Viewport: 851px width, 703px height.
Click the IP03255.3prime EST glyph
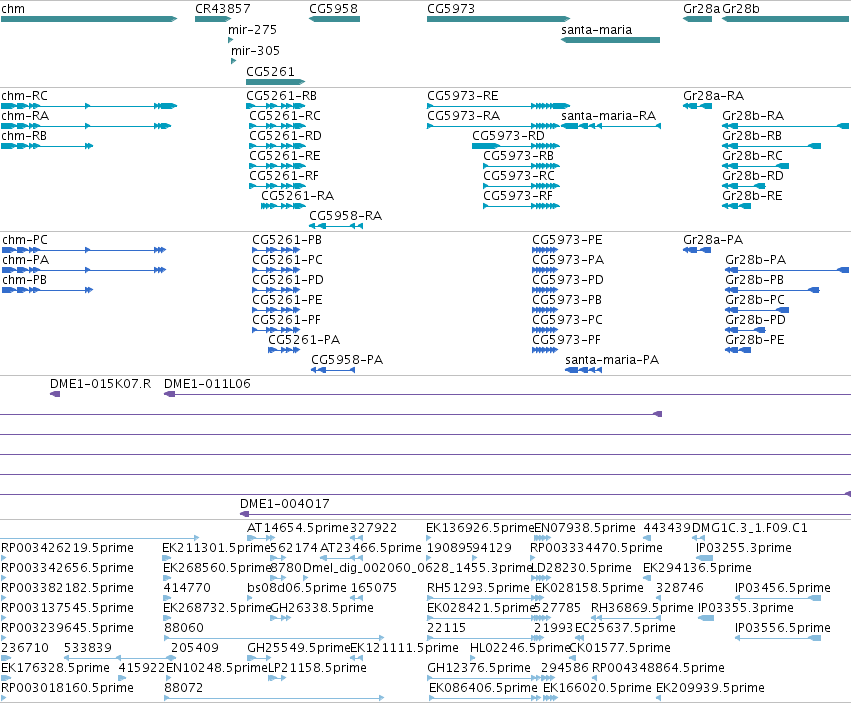(x=704, y=558)
